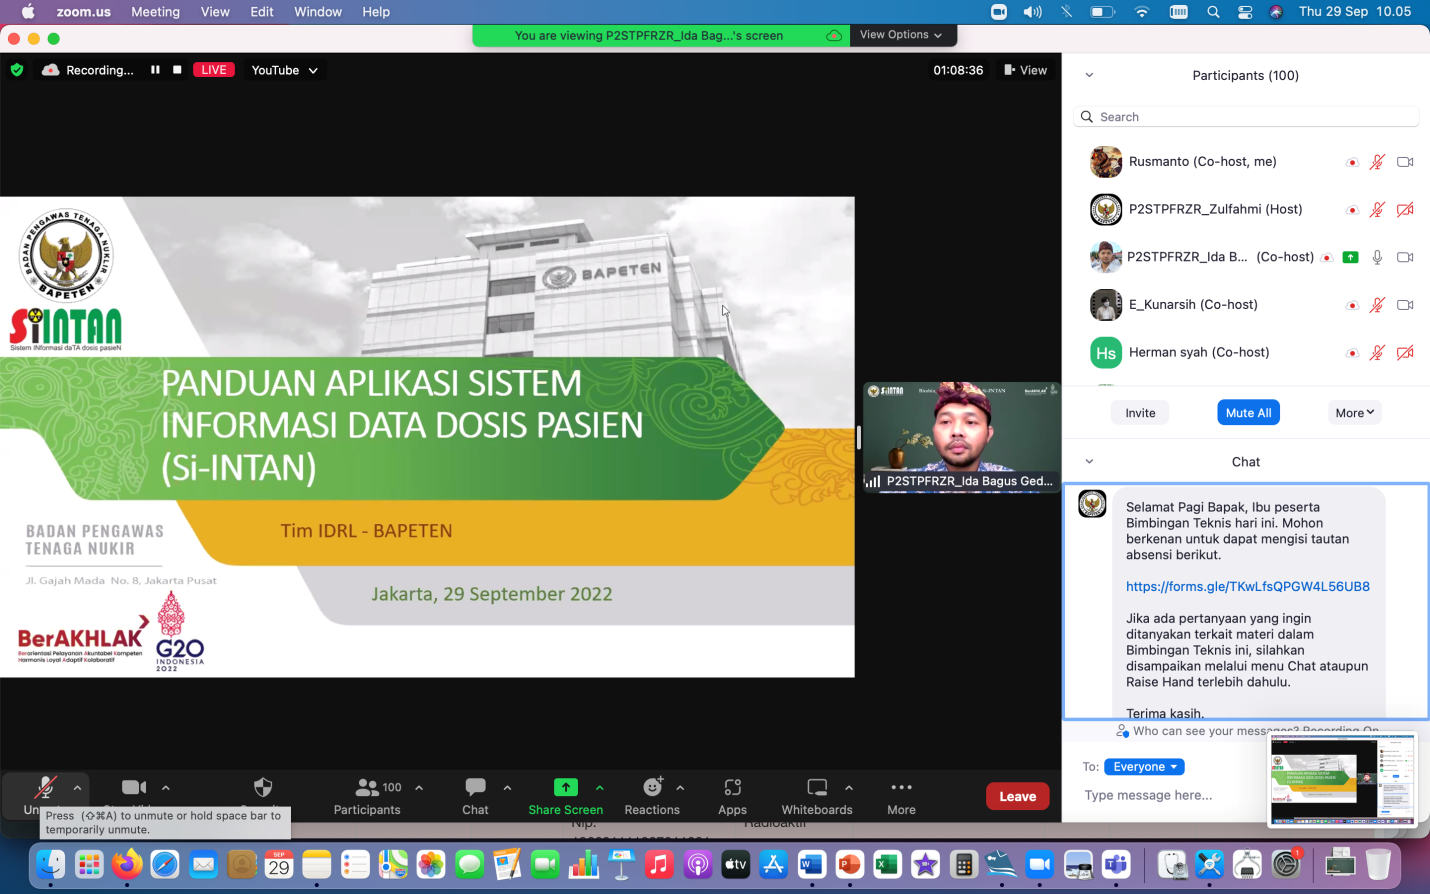
Task: Toggle video icon for Herman syah
Action: pos(1405,352)
